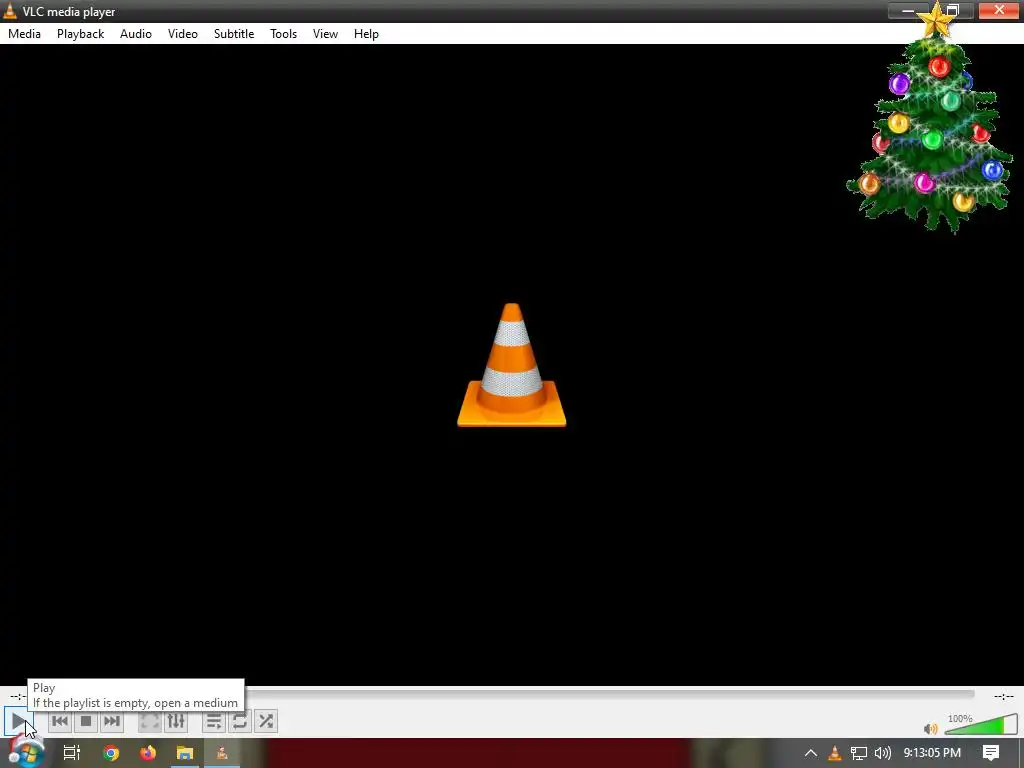Stop playback with the square button
The image size is (1024, 768).
tap(86, 721)
